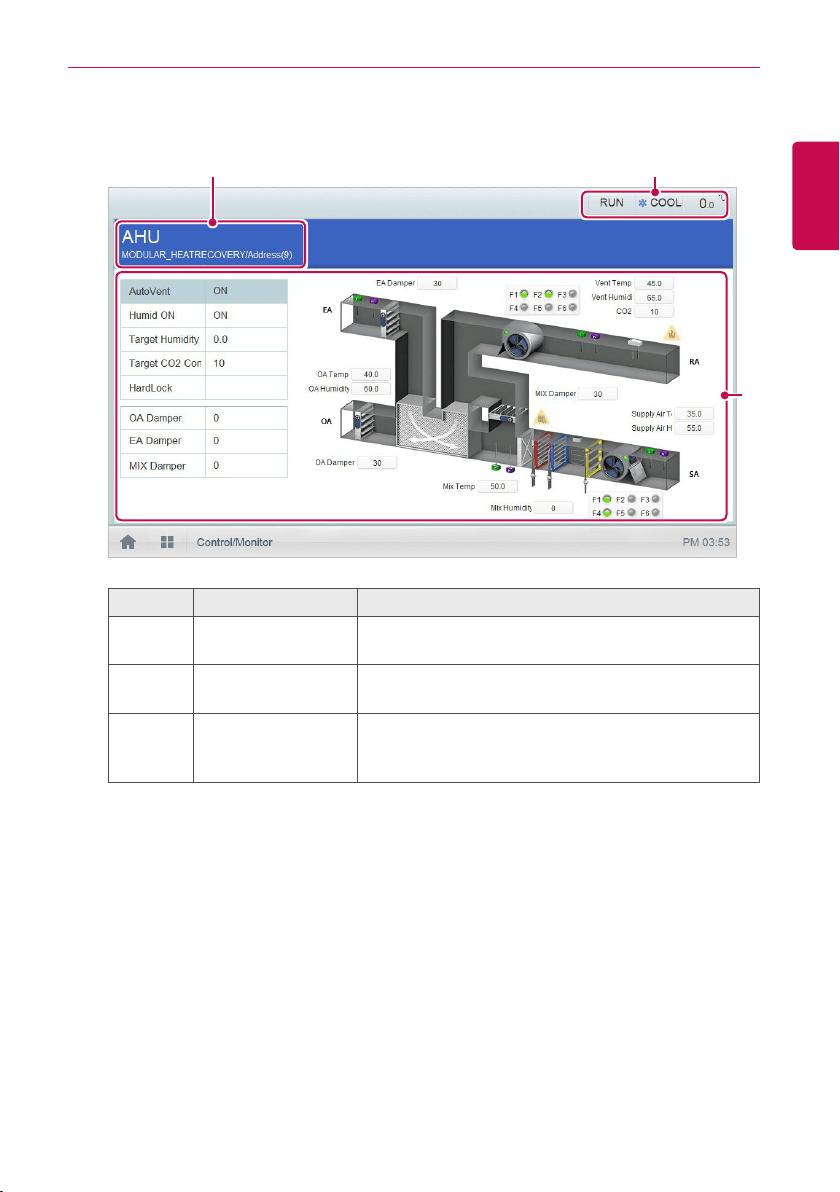Click the EA Damper value field showing 30
Screen dimensions: 840x1192
pos(438,284)
